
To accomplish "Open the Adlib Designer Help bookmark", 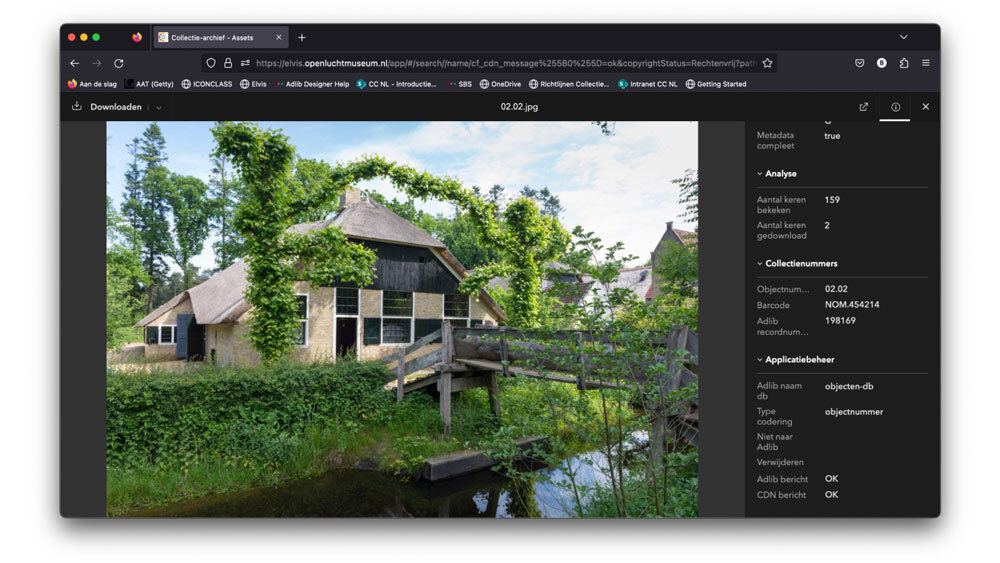I will tap(313, 84).
